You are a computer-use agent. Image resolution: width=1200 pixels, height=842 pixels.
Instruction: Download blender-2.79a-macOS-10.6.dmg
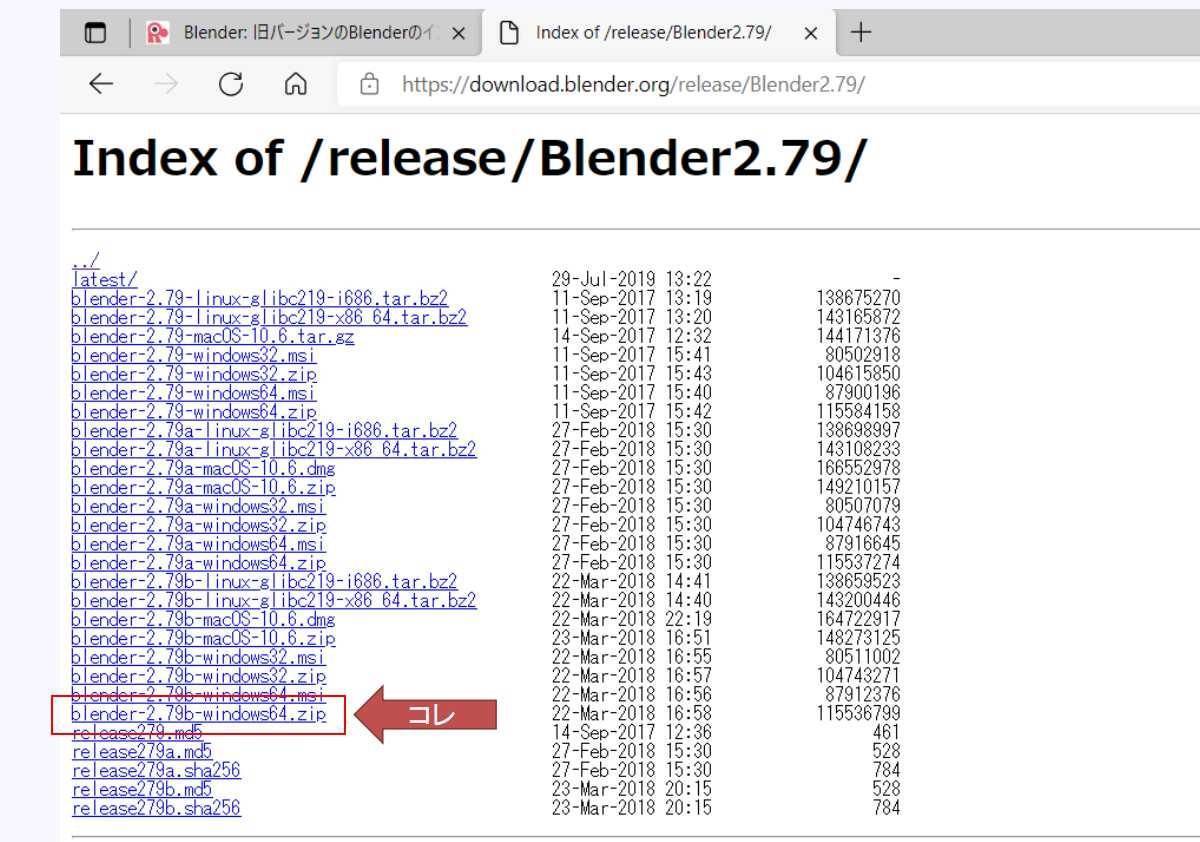[203, 468]
